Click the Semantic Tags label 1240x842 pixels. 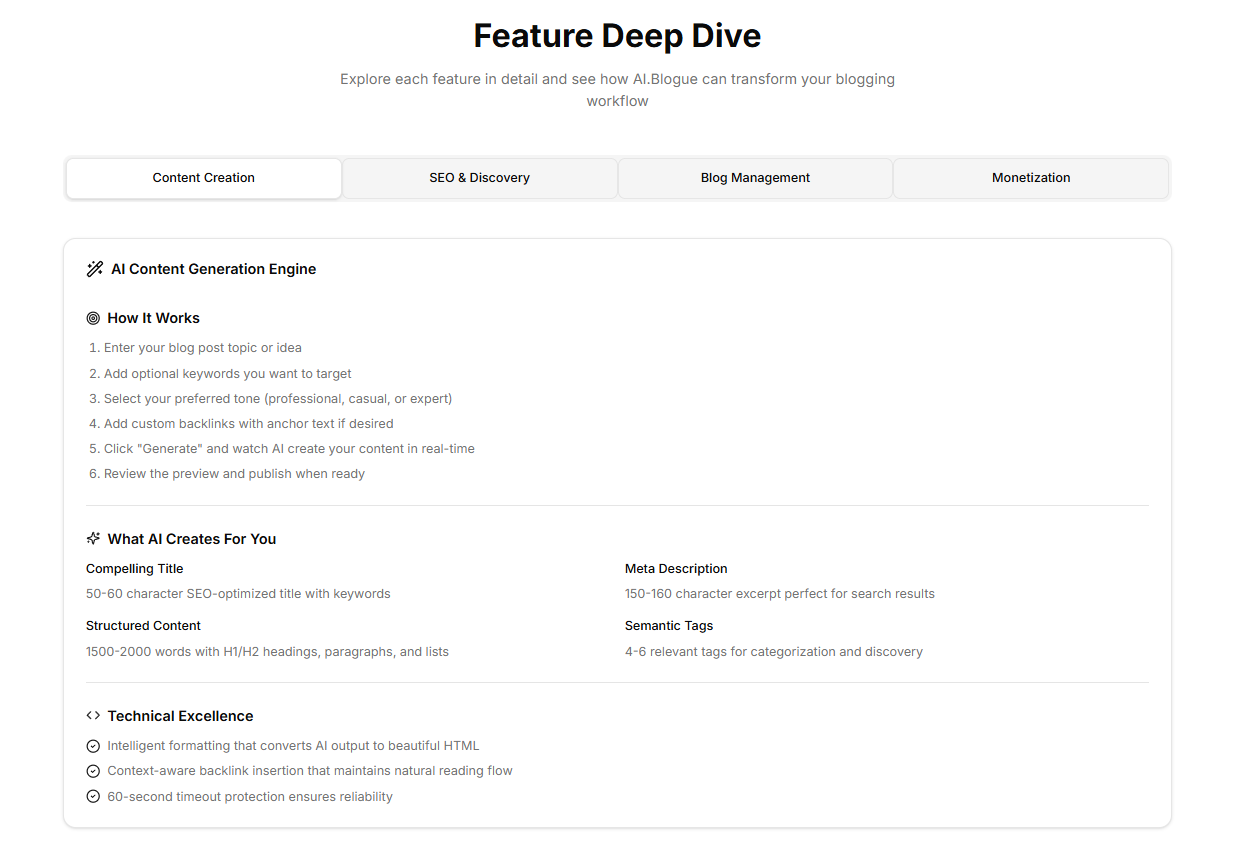(x=669, y=626)
